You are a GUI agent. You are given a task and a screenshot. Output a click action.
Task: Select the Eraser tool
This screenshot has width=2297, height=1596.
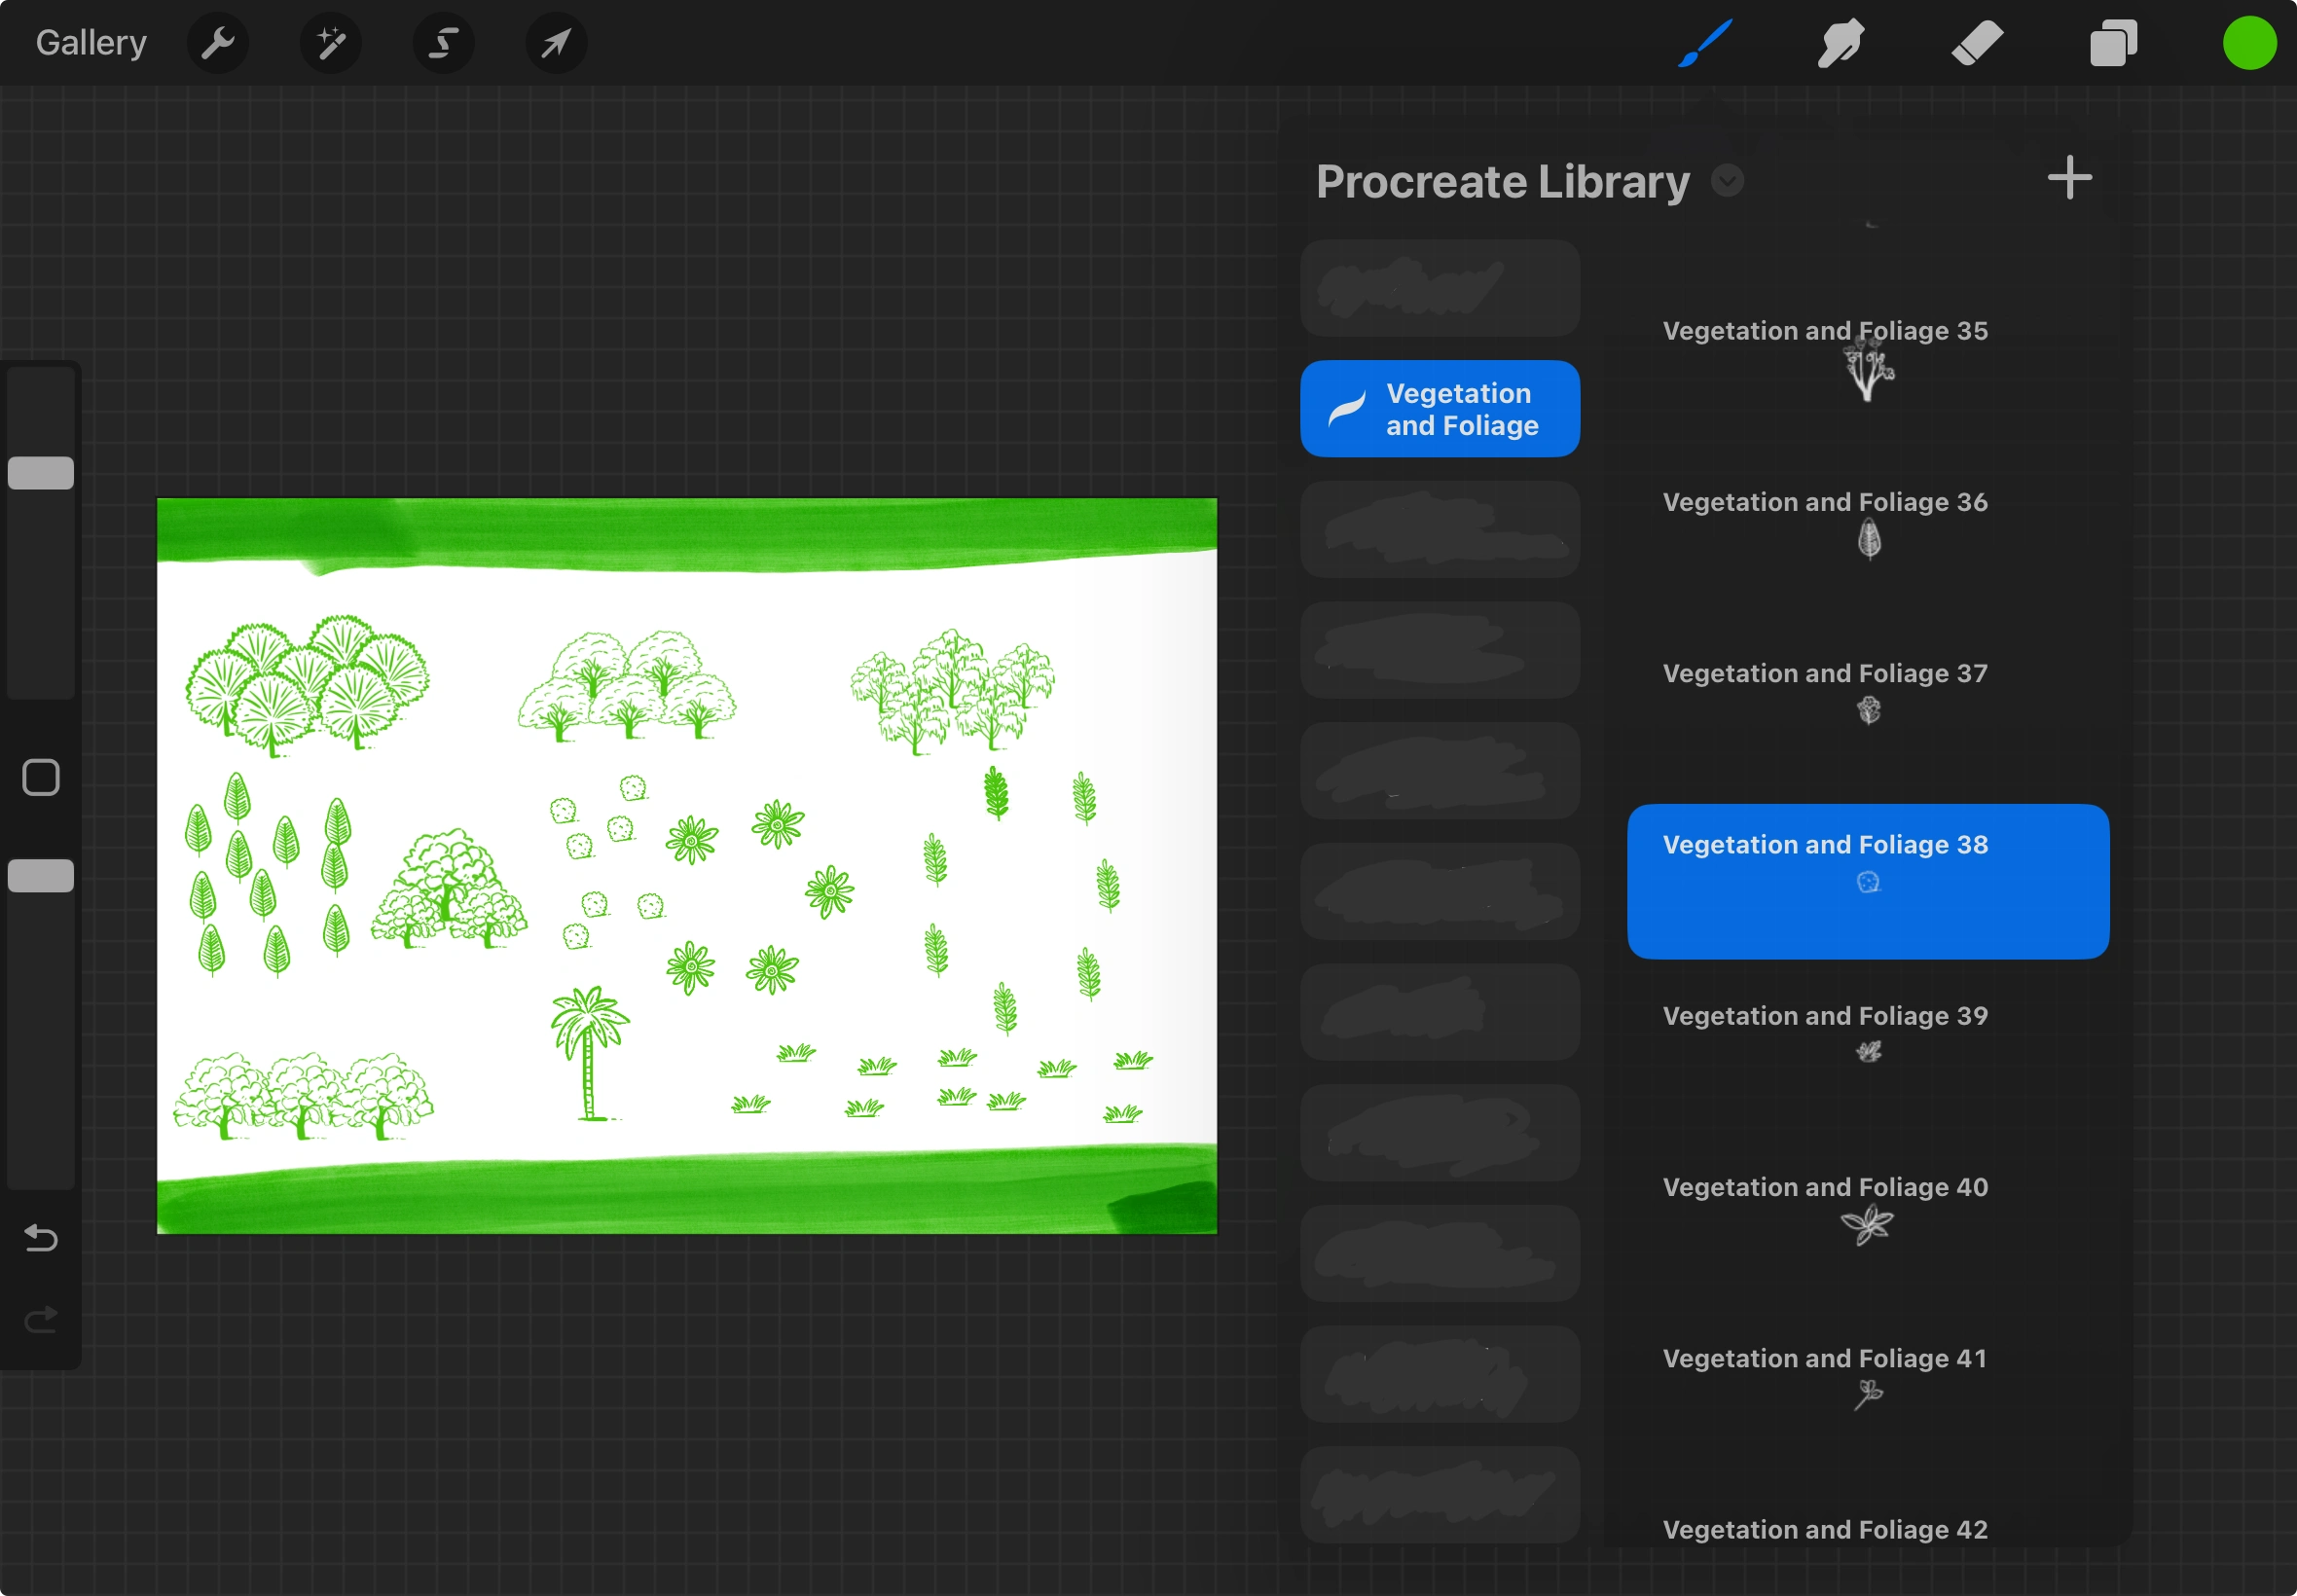click(x=1977, y=43)
